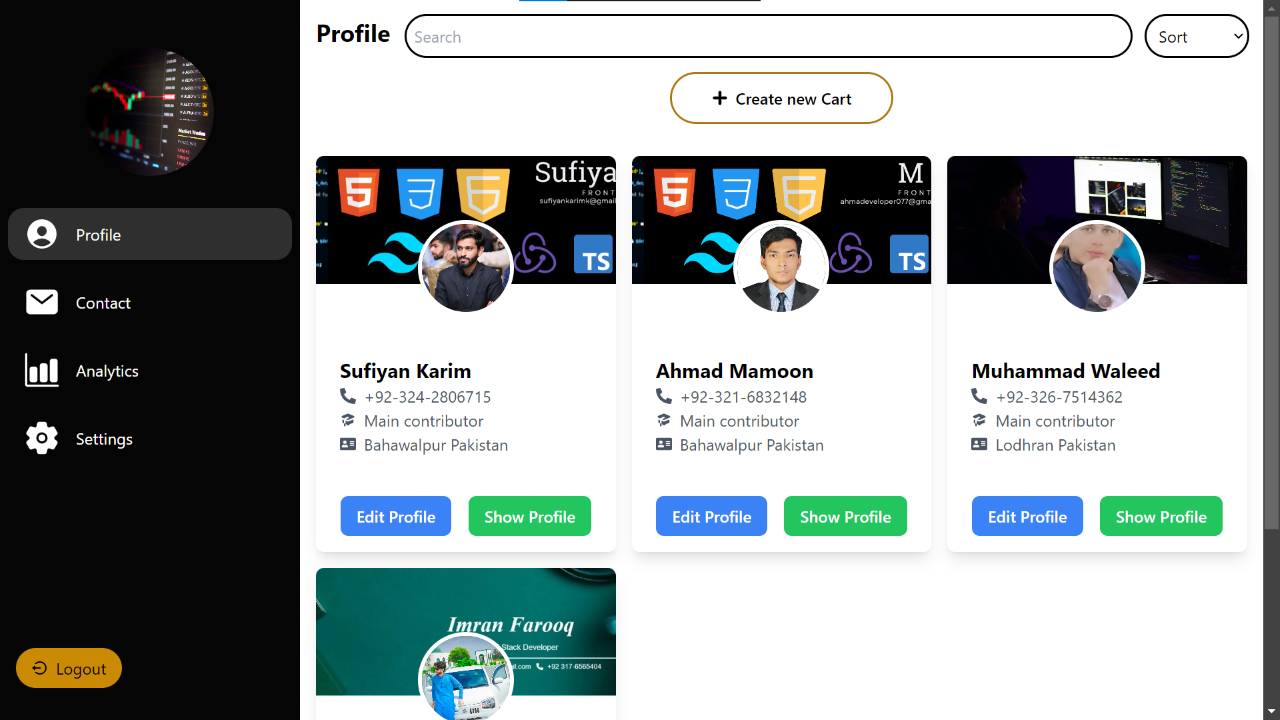This screenshot has height=720, width=1280.
Task: Click Lodhran Pakistan text
Action: click(1056, 444)
